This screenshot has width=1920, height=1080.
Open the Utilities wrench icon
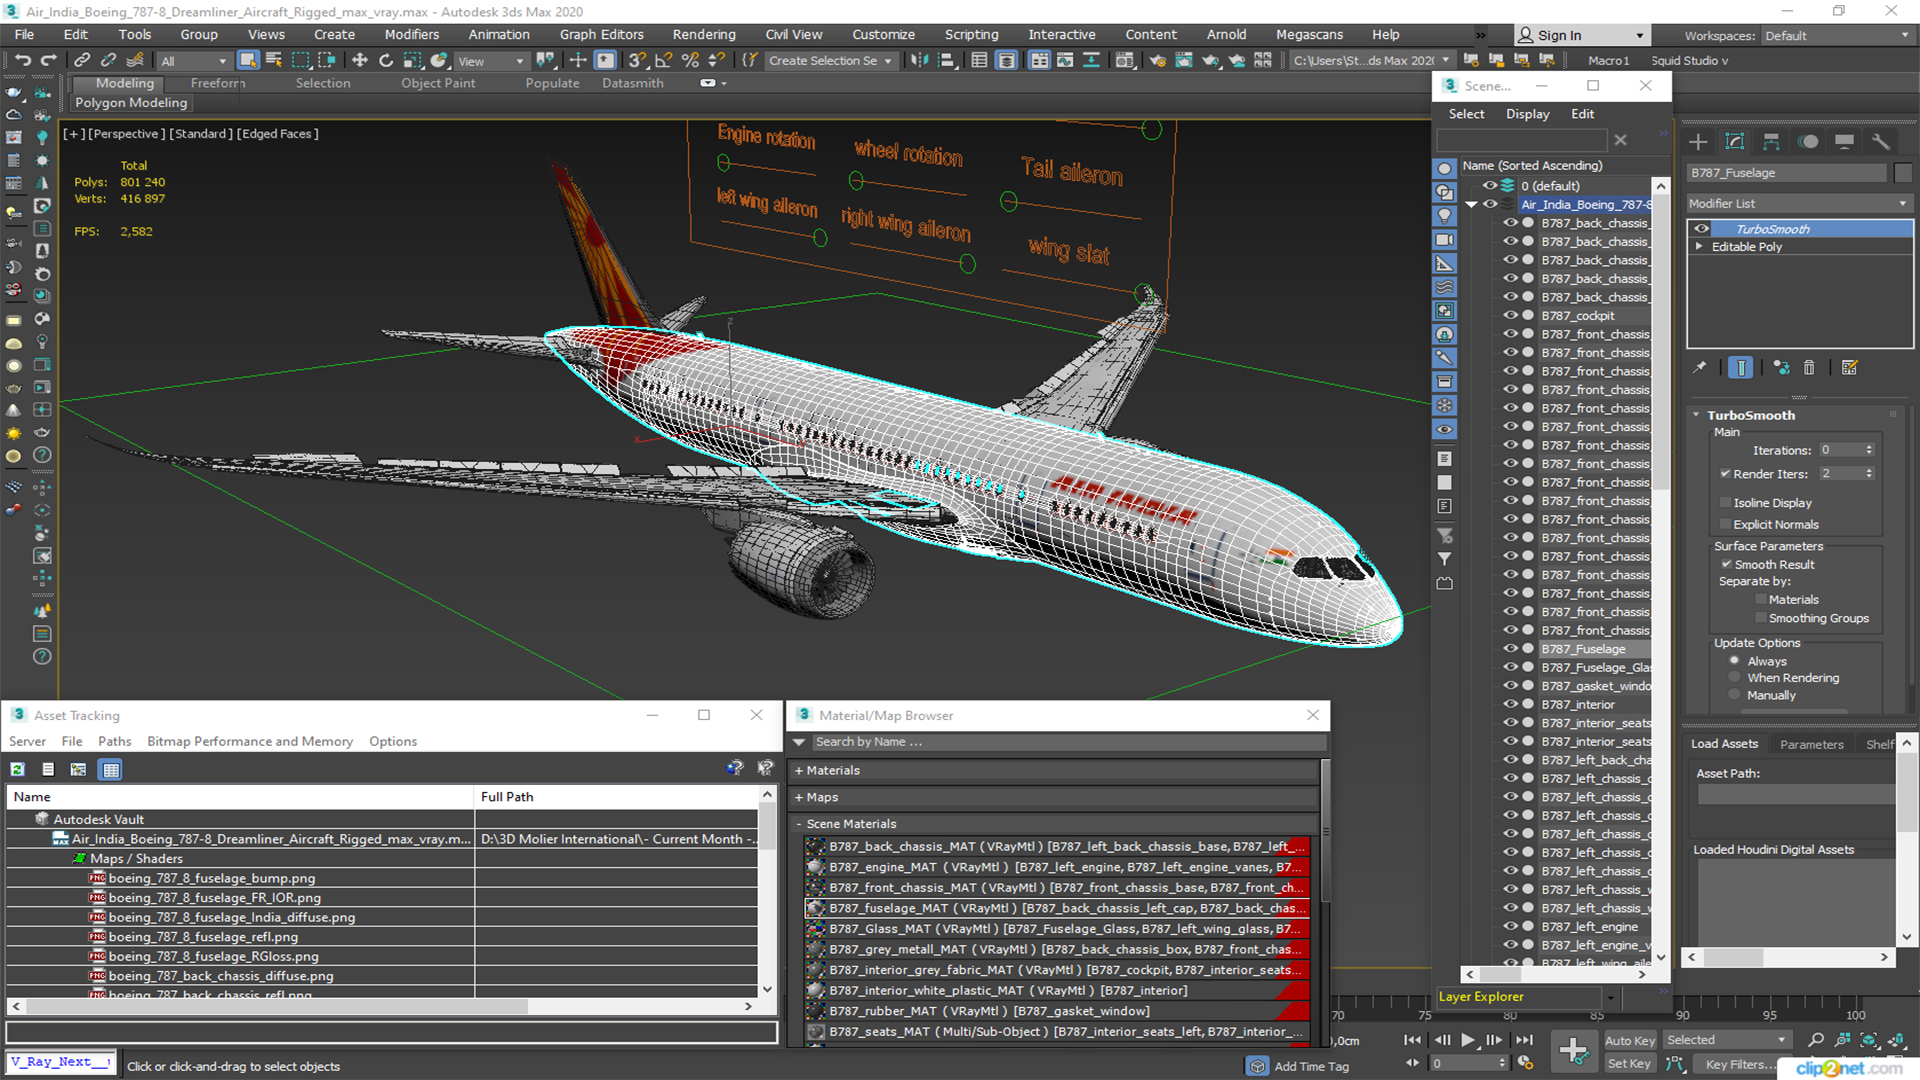[x=1881, y=142]
